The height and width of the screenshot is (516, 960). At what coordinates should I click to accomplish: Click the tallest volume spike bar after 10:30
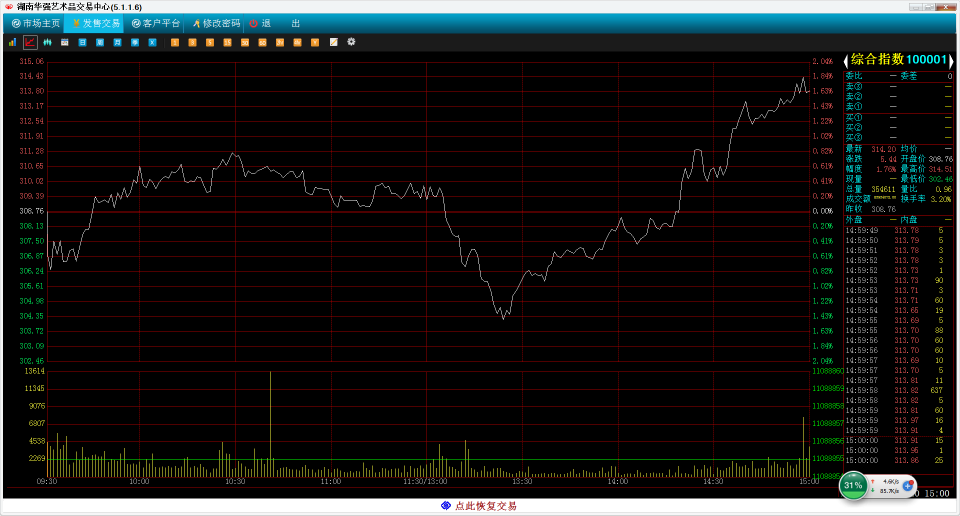270,424
